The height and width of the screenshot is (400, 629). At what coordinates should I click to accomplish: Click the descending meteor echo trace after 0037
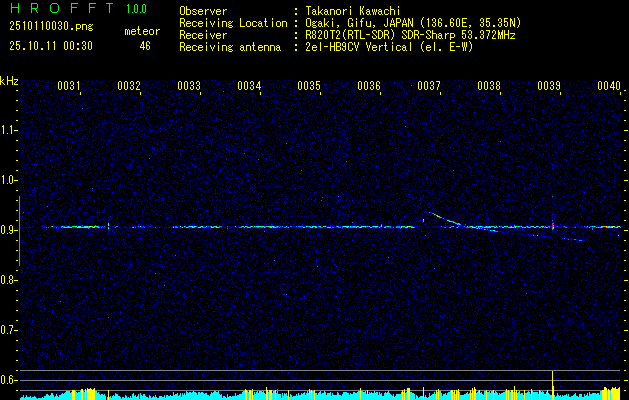point(444,218)
